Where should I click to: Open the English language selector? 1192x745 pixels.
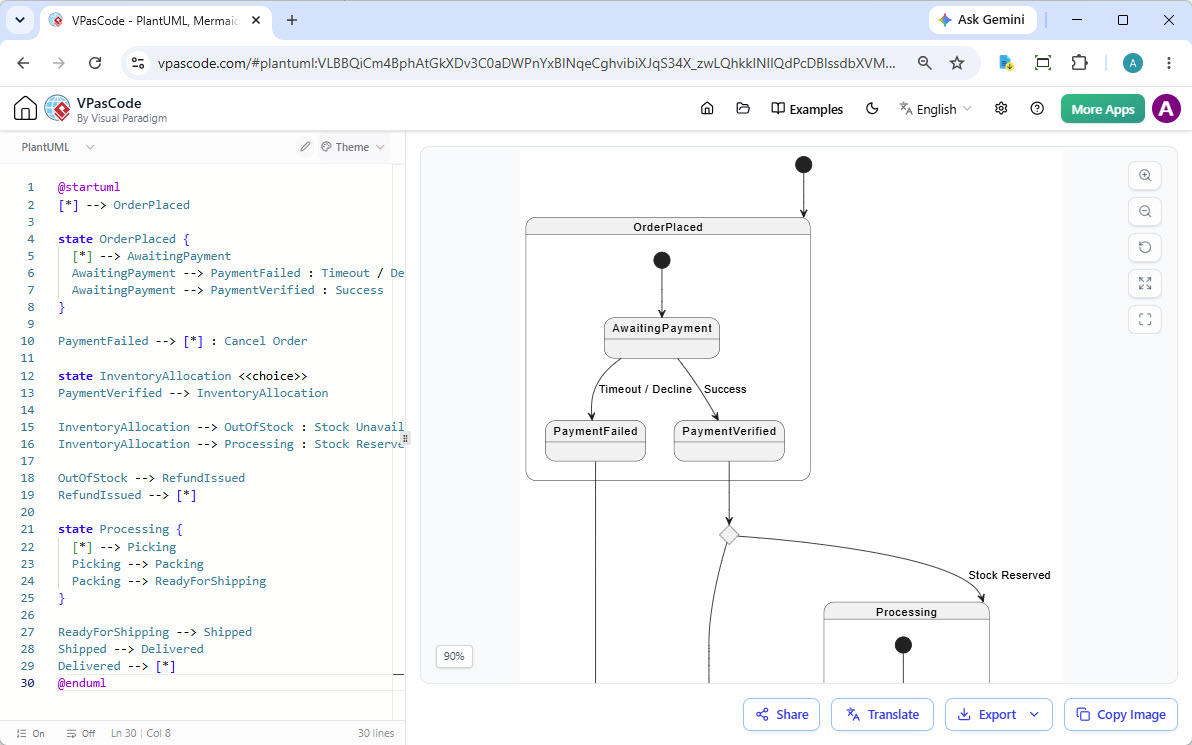936,109
